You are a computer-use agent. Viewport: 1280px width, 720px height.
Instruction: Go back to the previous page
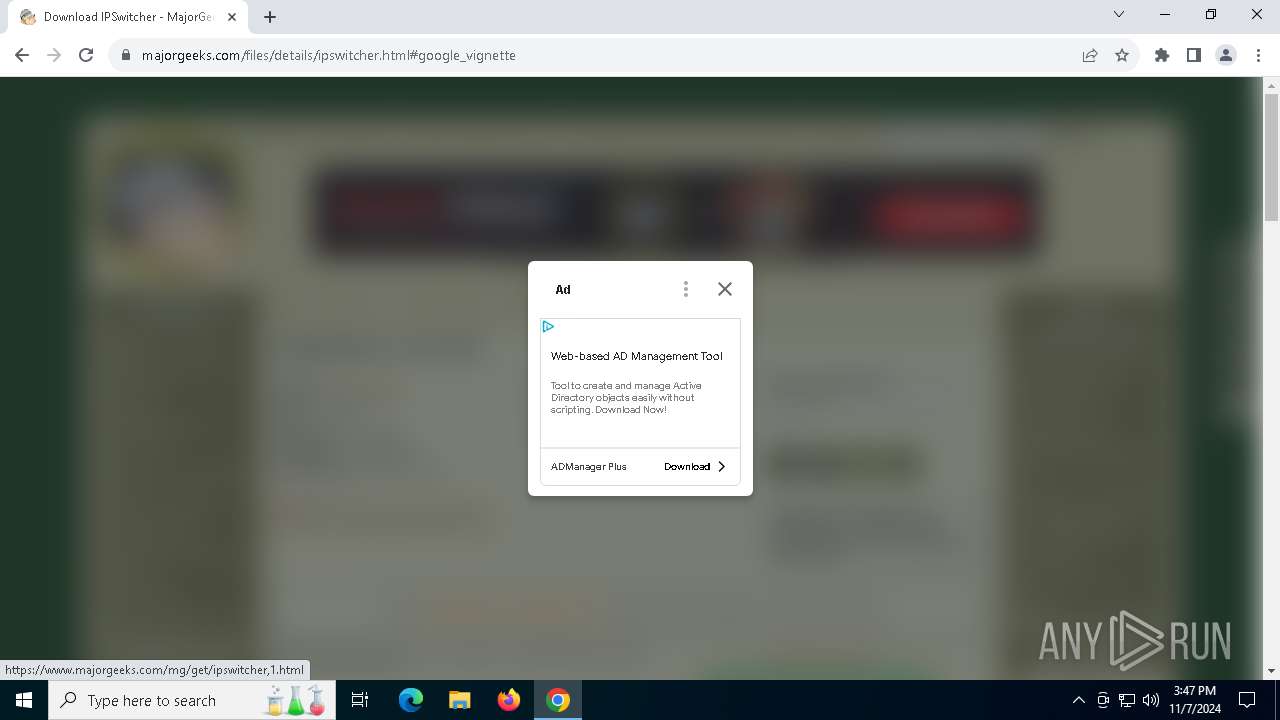(x=22, y=55)
